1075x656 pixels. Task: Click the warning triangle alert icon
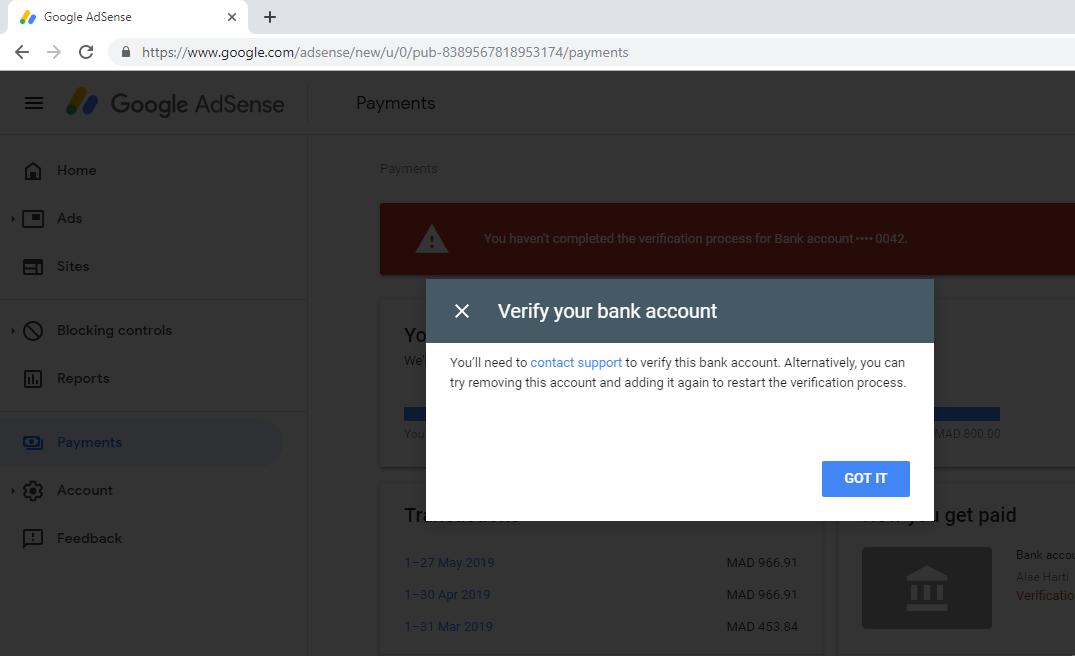point(432,239)
